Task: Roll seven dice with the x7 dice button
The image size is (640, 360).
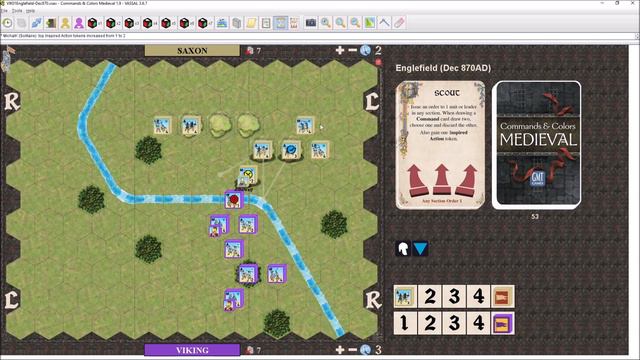Action: click(x=204, y=23)
